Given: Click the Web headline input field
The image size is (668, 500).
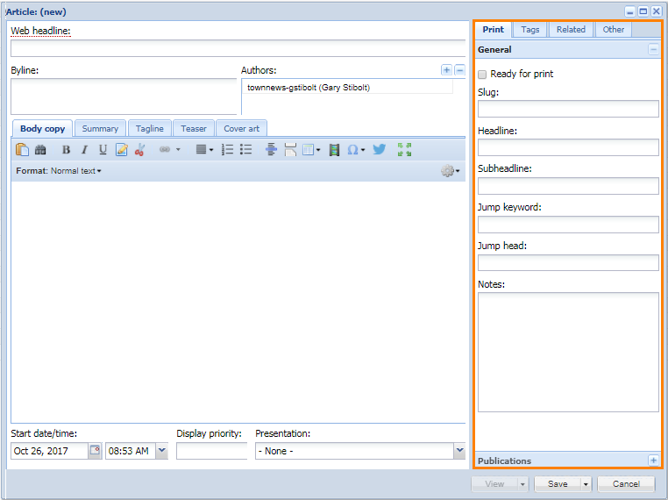Looking at the screenshot, I should tap(237, 47).
